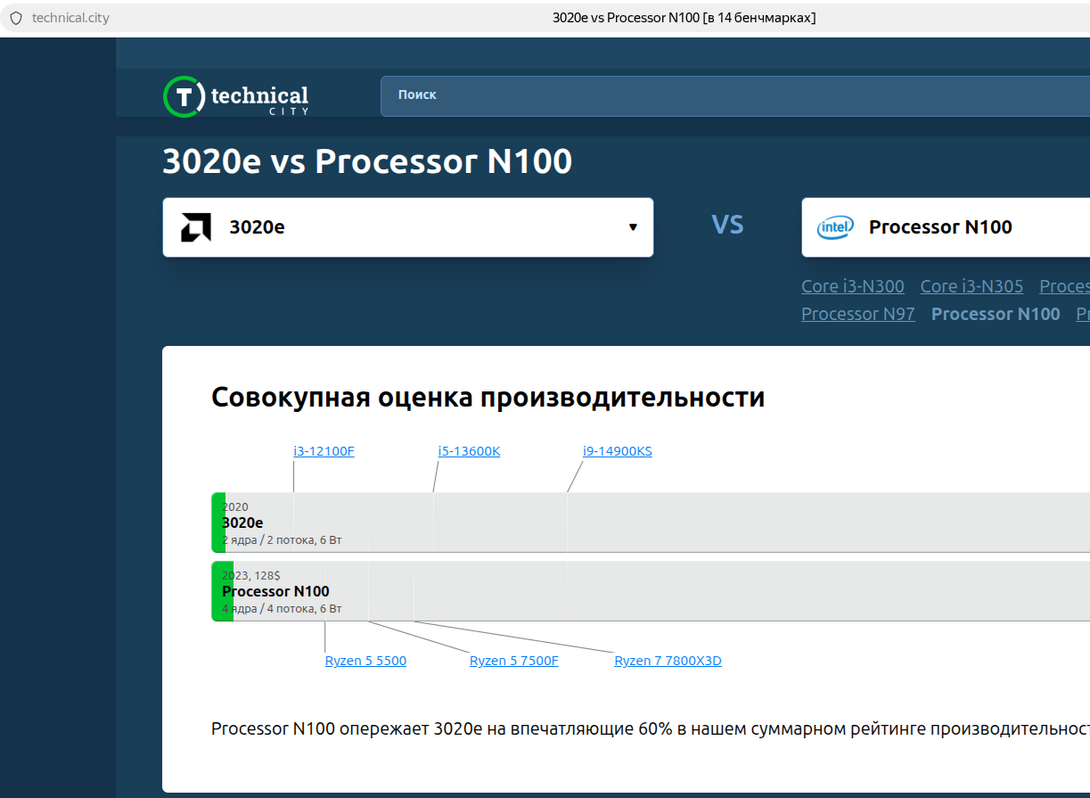Screen dimensions: 1090x798
Task: Click the Processor N100 bar label text
Action: coord(275,592)
